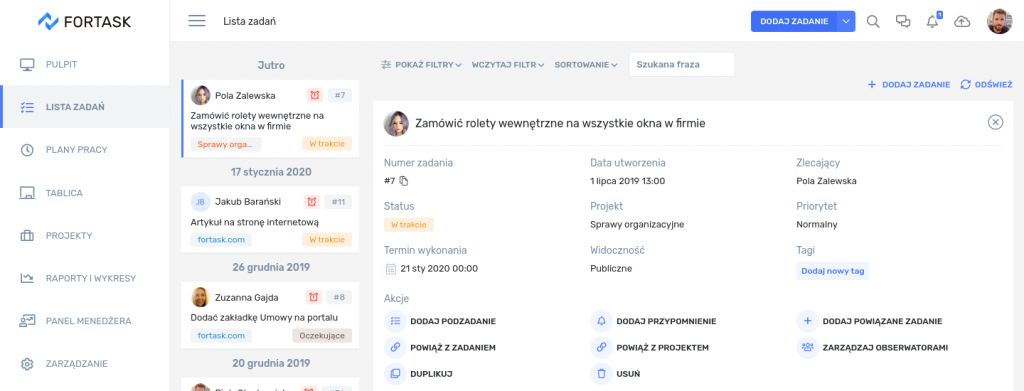1024x391 pixels.
Task: Click alarm icon on Pola Zalewska card
Action: [x=315, y=95]
